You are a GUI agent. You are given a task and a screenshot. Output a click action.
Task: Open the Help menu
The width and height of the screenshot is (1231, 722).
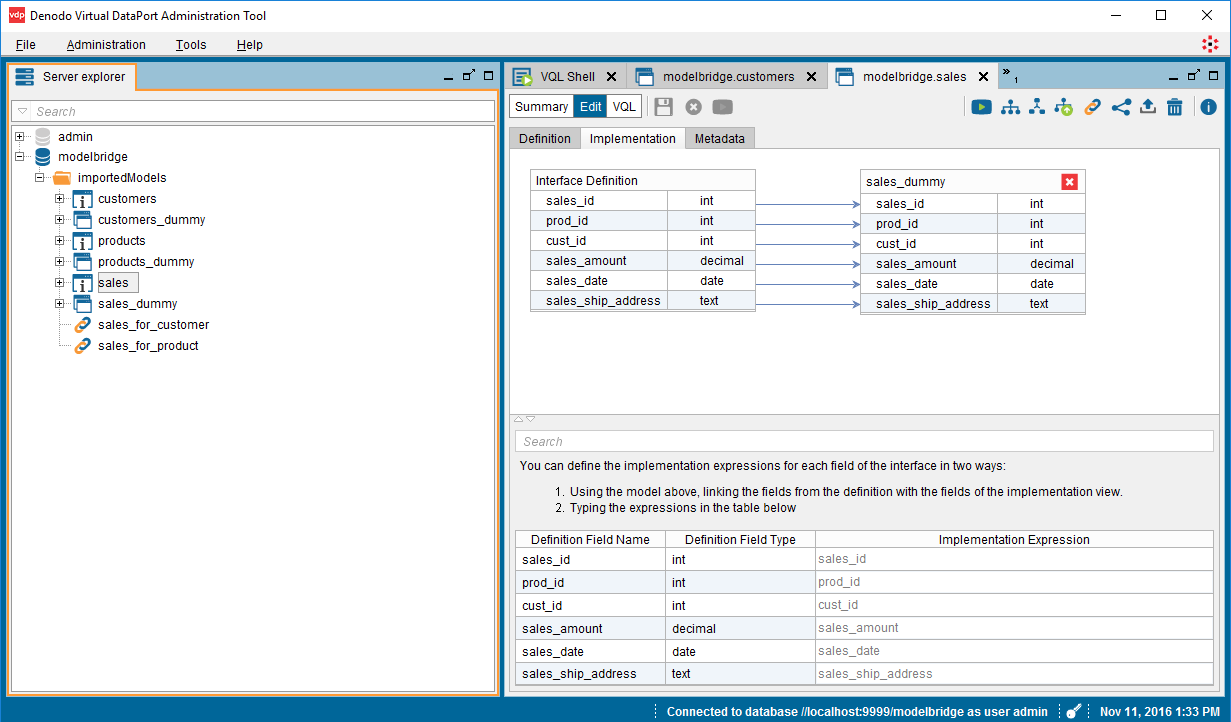click(250, 45)
